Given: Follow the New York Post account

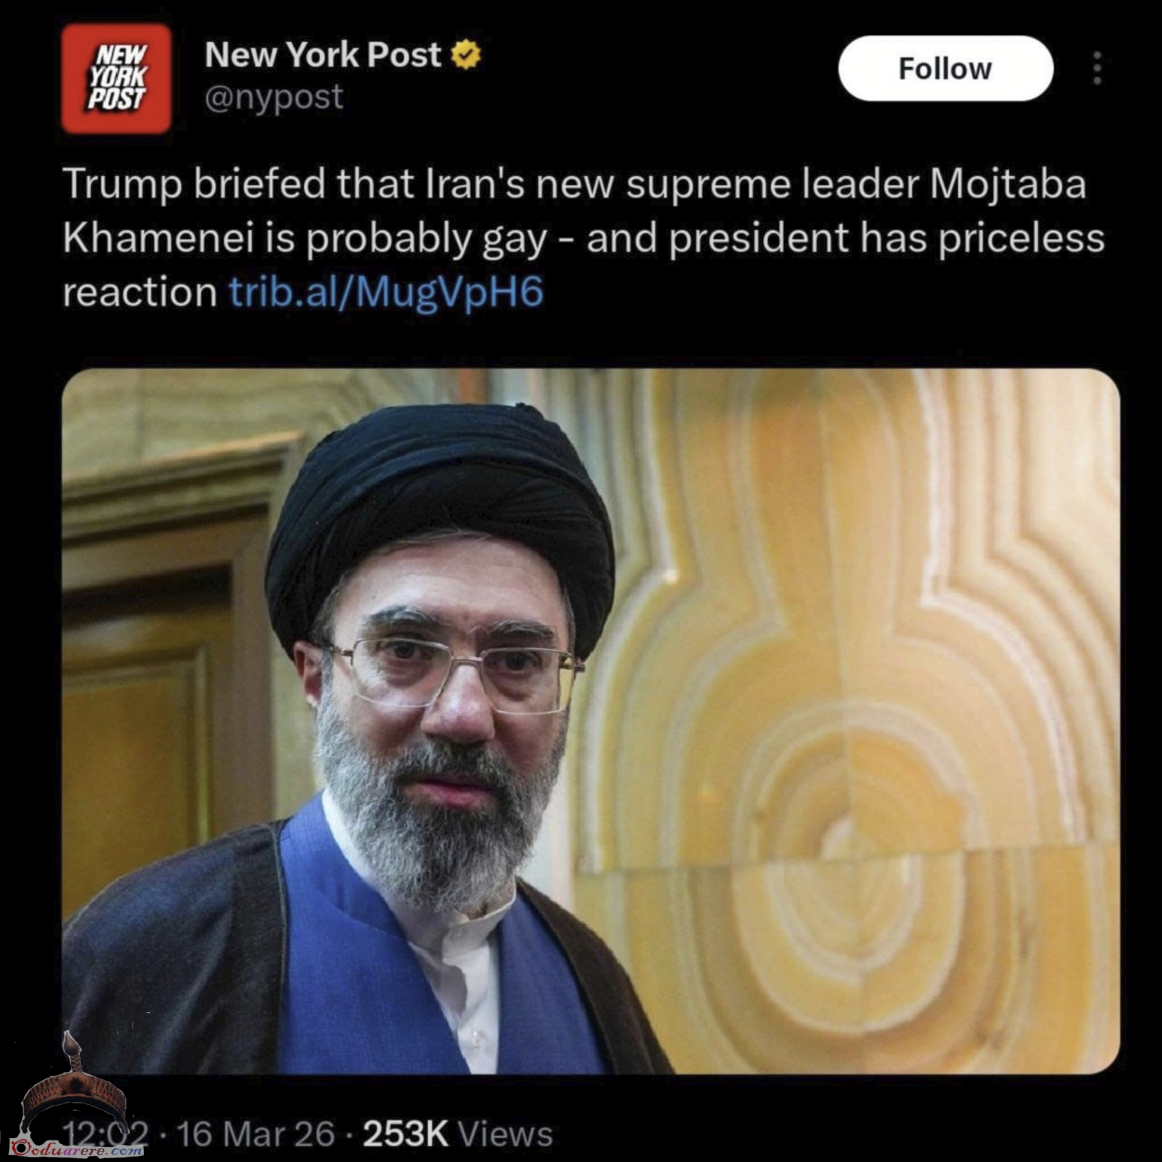Looking at the screenshot, I should point(946,68).
